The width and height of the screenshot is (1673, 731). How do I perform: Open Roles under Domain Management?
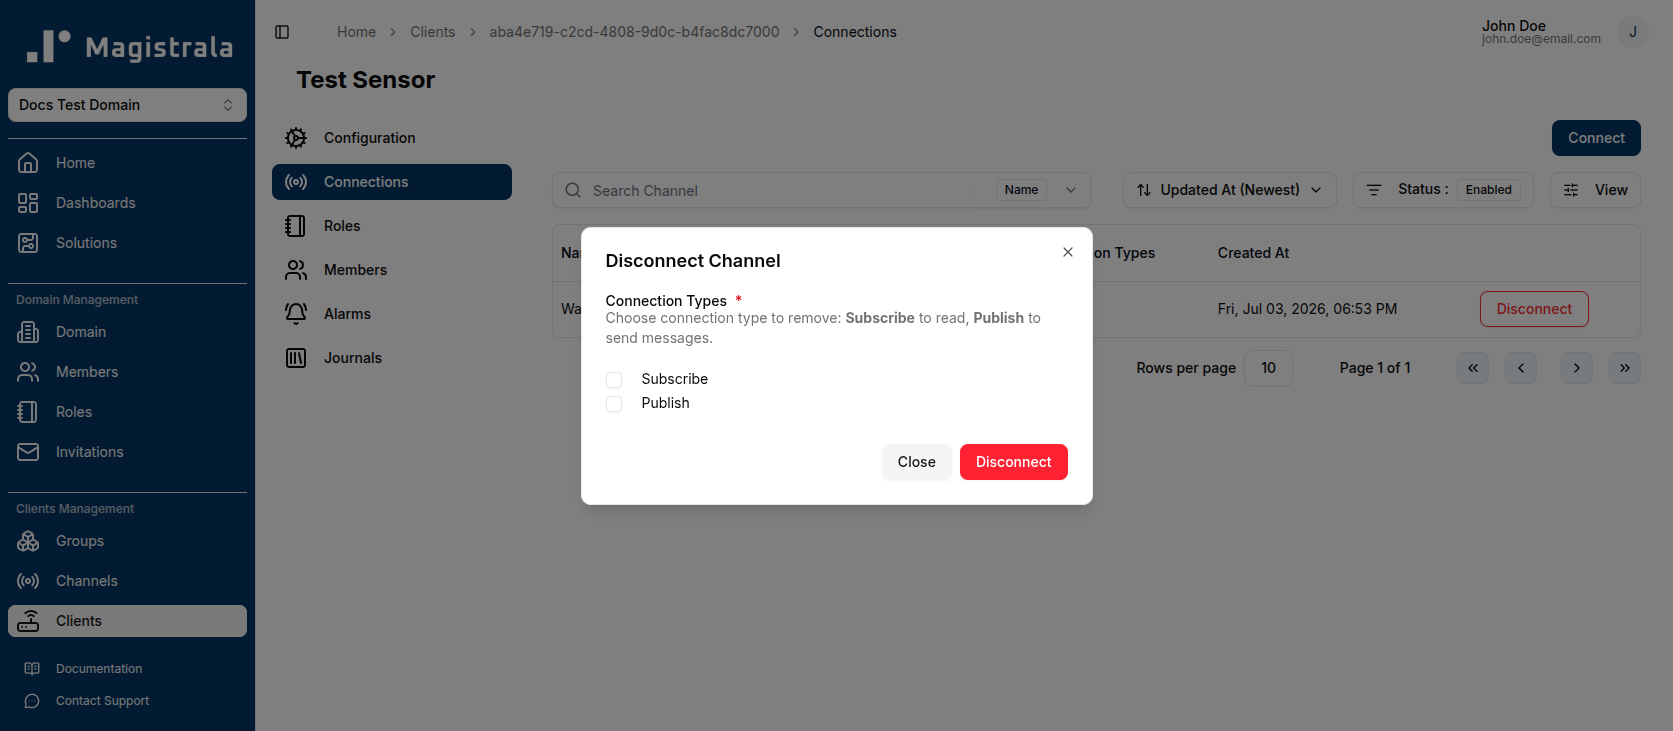[127, 412]
